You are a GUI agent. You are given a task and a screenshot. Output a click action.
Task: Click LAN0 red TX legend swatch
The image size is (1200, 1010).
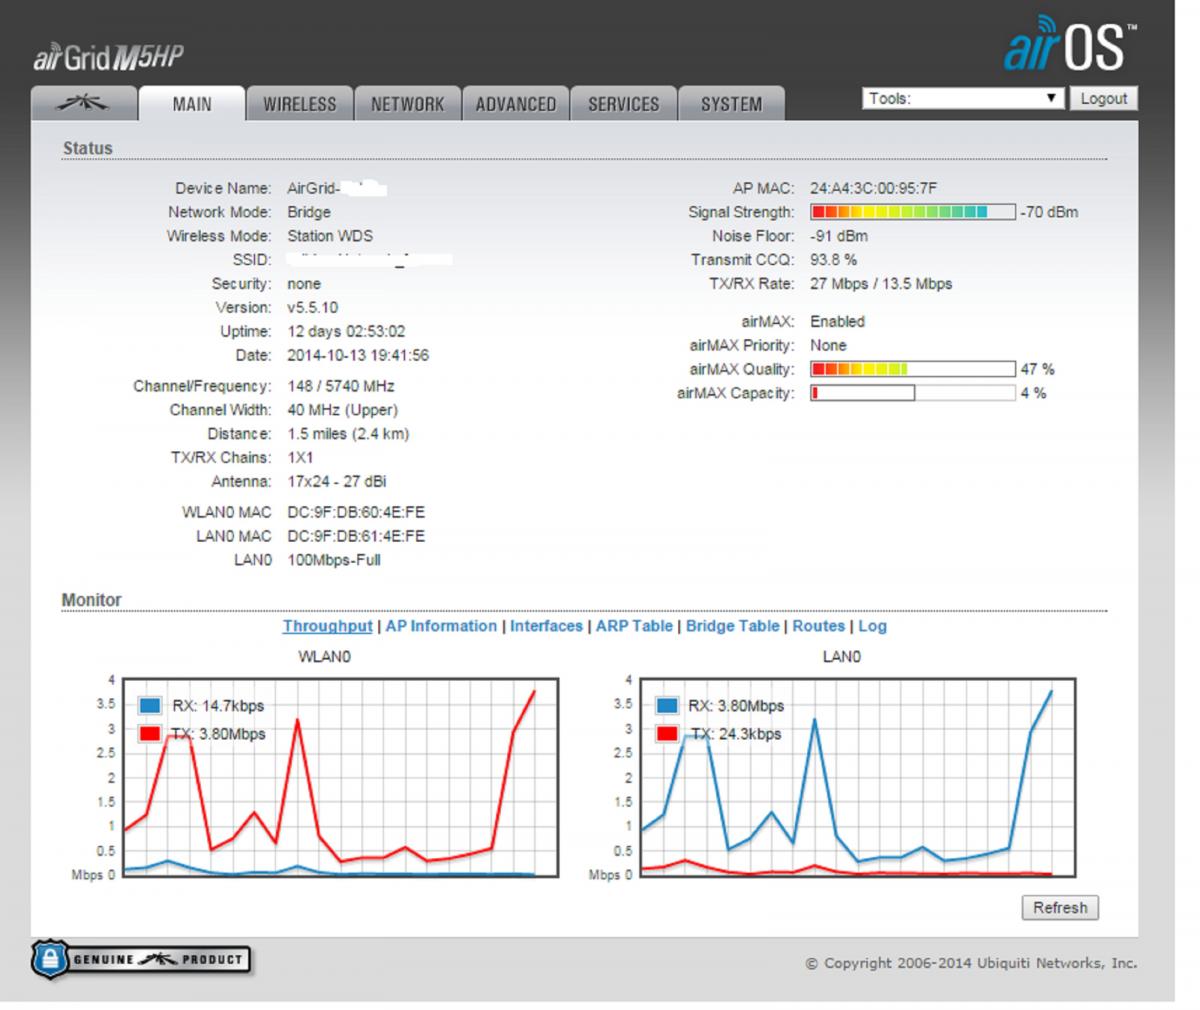pos(666,734)
